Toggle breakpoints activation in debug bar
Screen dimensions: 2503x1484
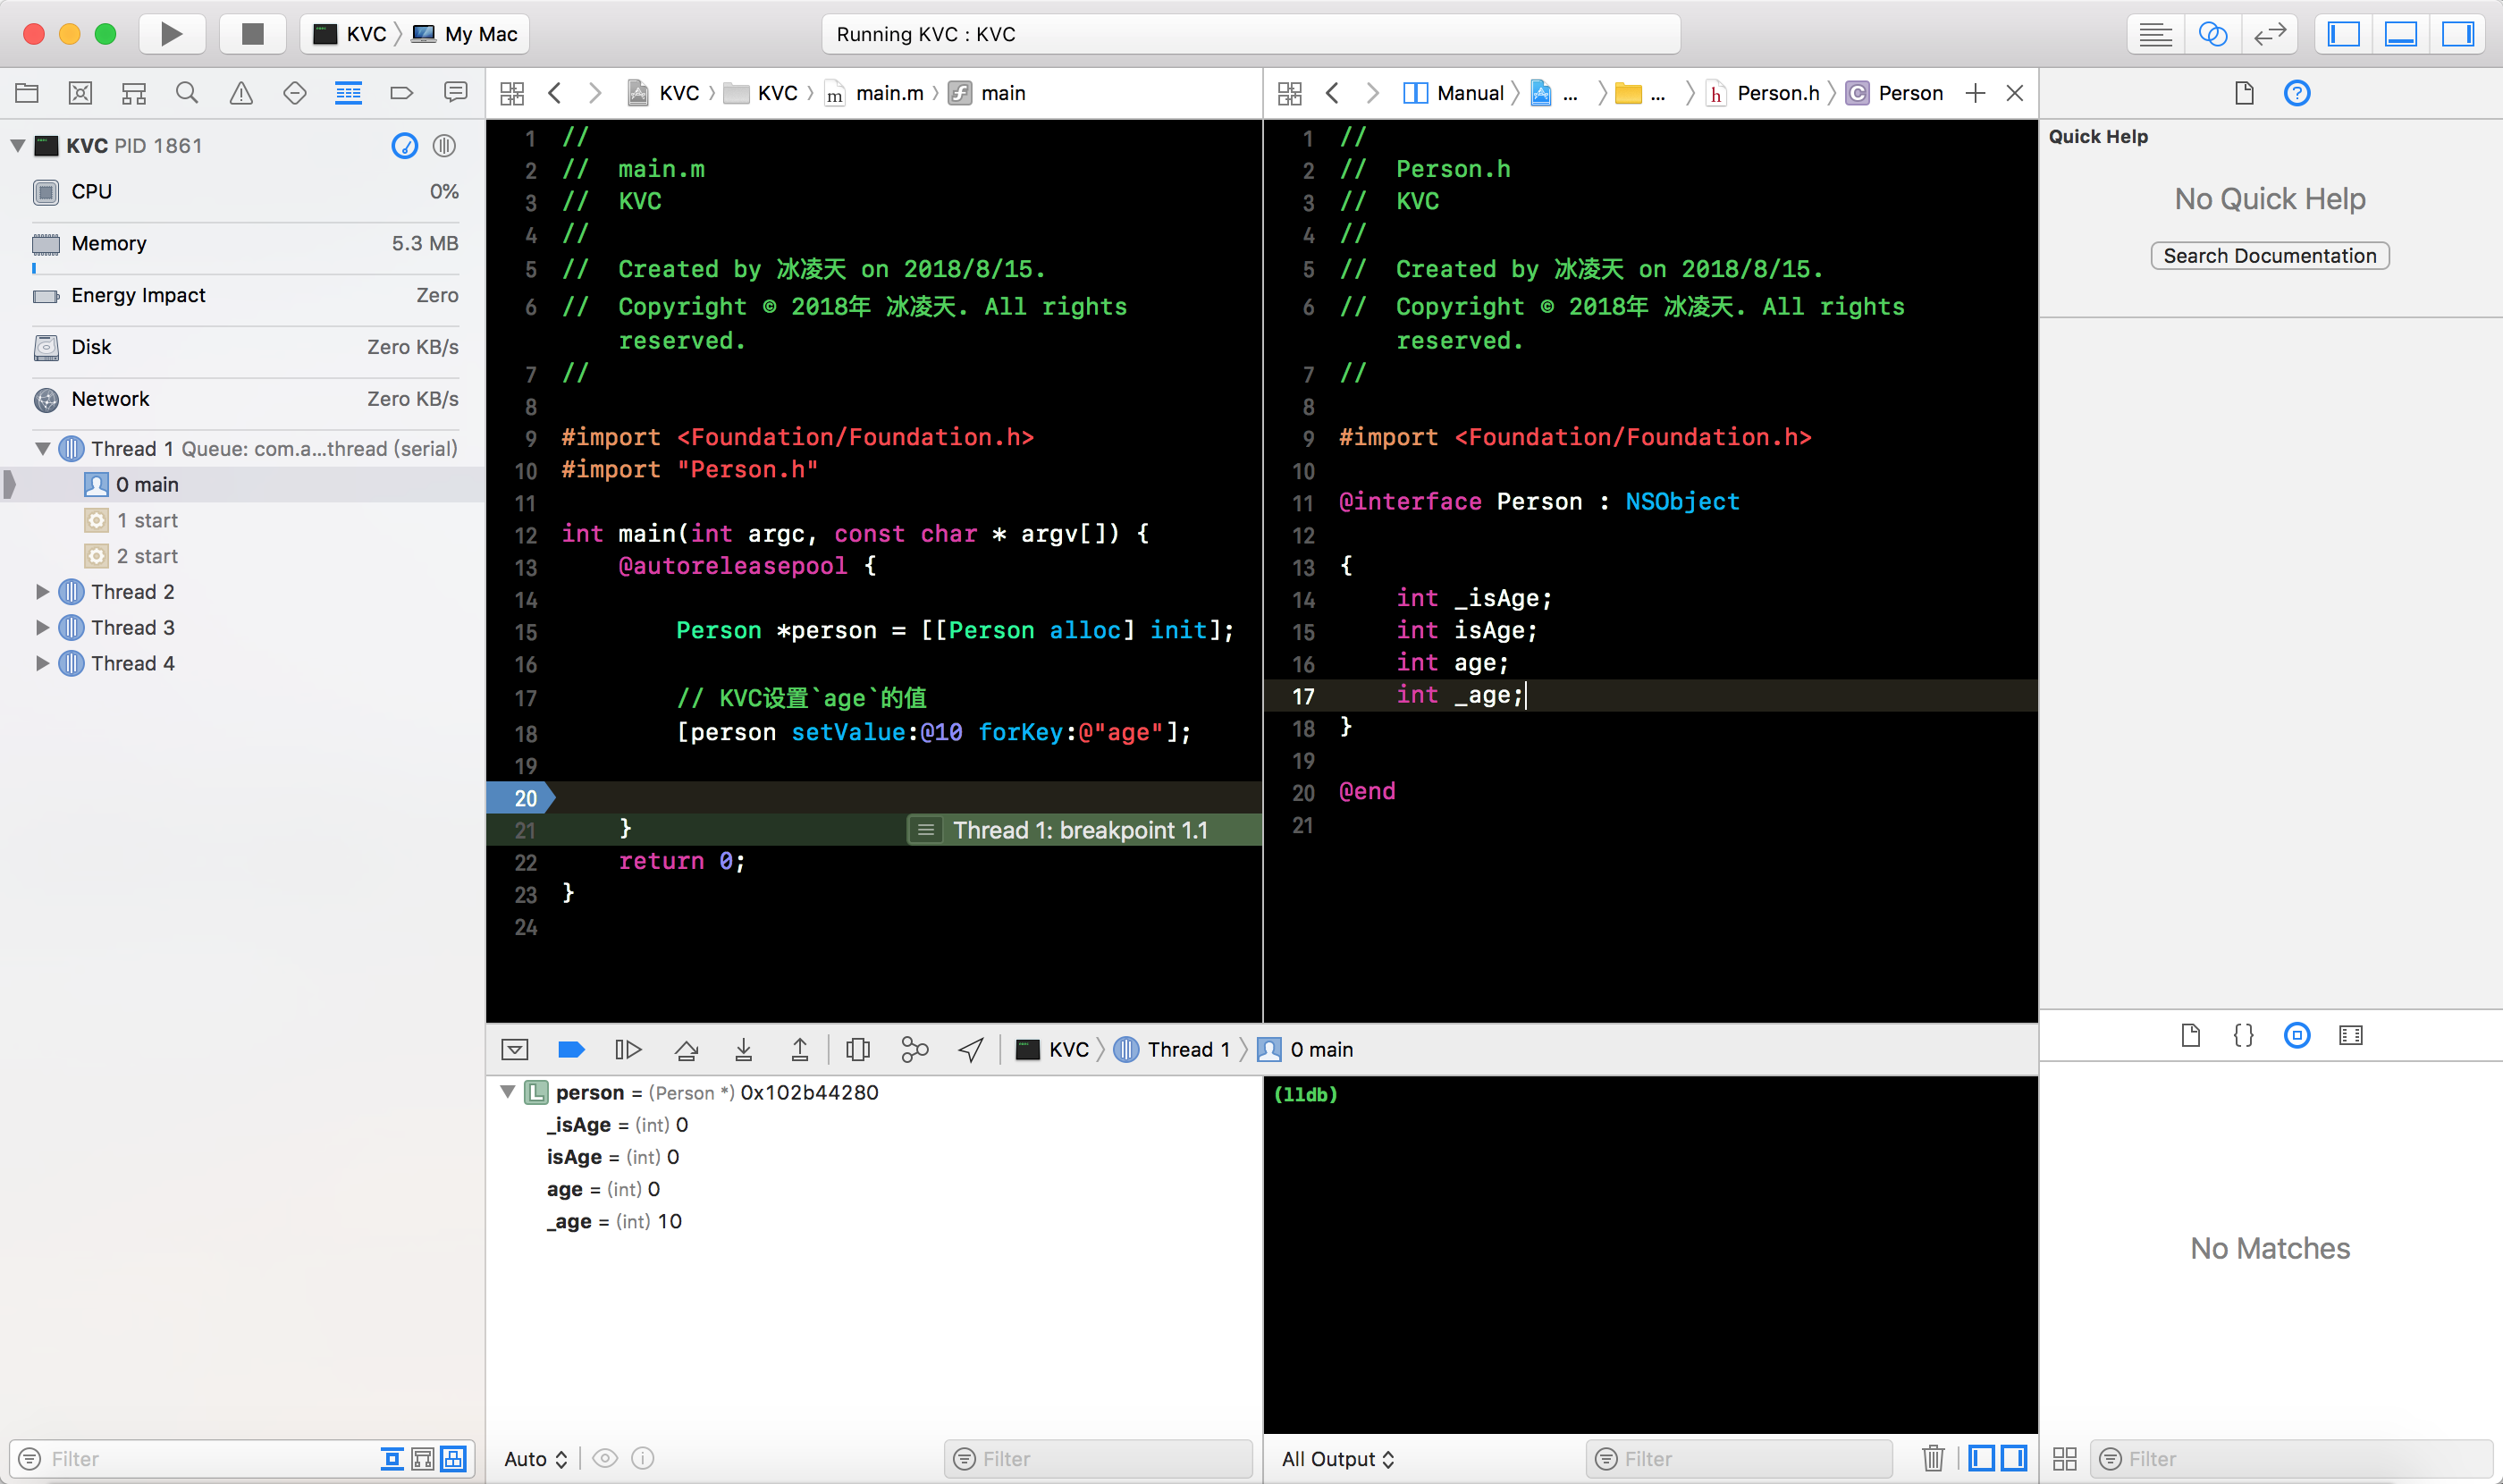(571, 1049)
